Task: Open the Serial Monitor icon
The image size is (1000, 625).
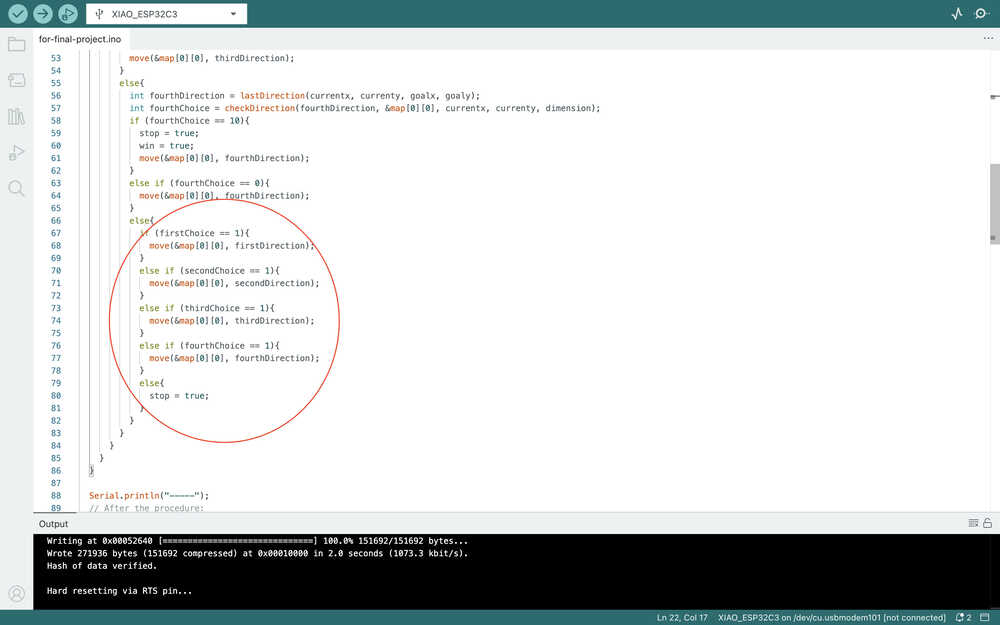Action: click(x=982, y=13)
